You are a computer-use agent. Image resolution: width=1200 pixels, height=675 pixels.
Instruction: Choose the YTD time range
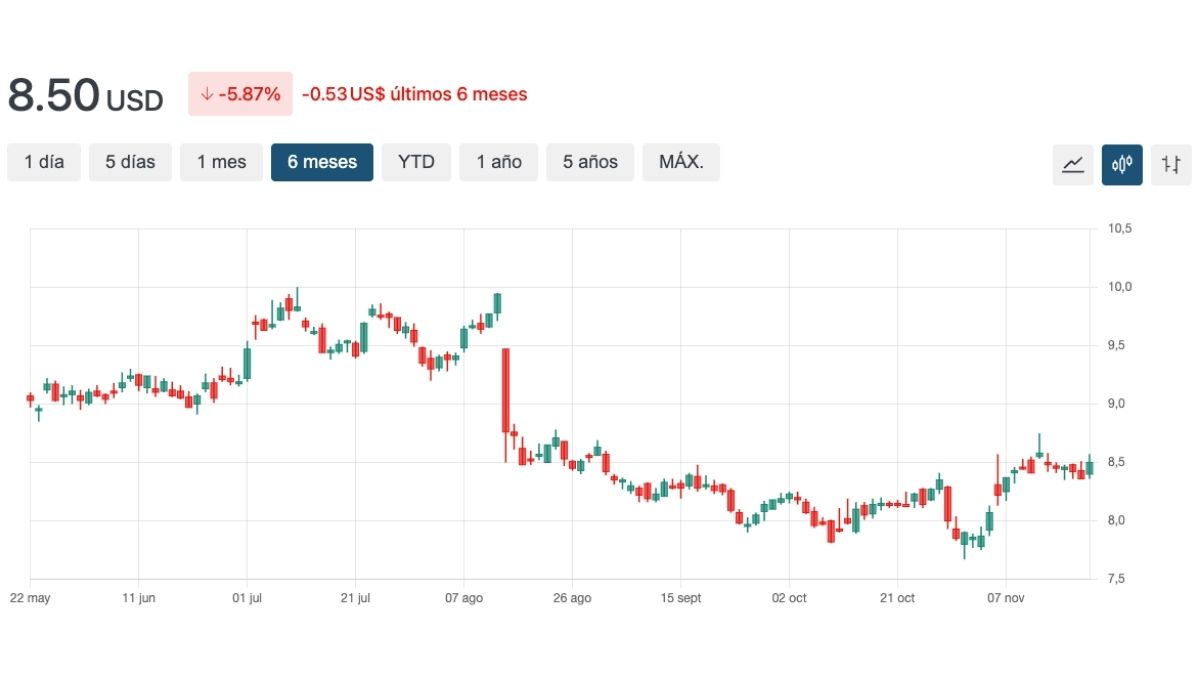[x=416, y=162]
